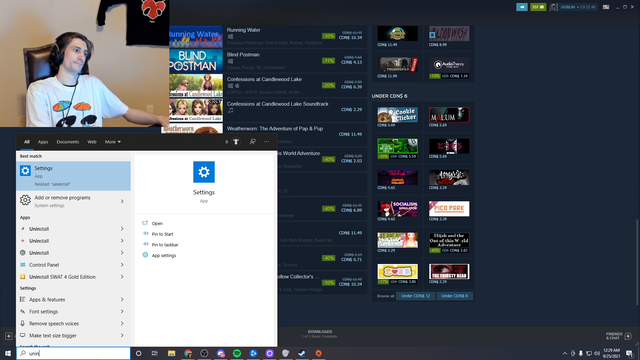640x360 pixels.
Task: Expand Make text size bigger chevron
Action: [x=122, y=336]
